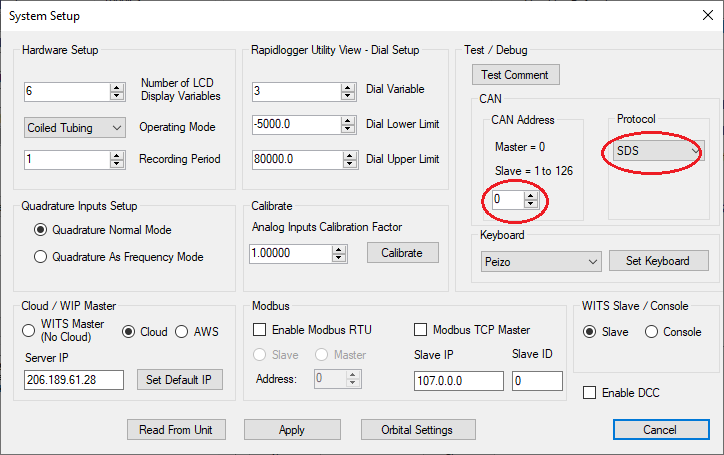Viewport: 724px width, 455px height.
Task: Click the Recording Period input field
Action: tap(67, 160)
